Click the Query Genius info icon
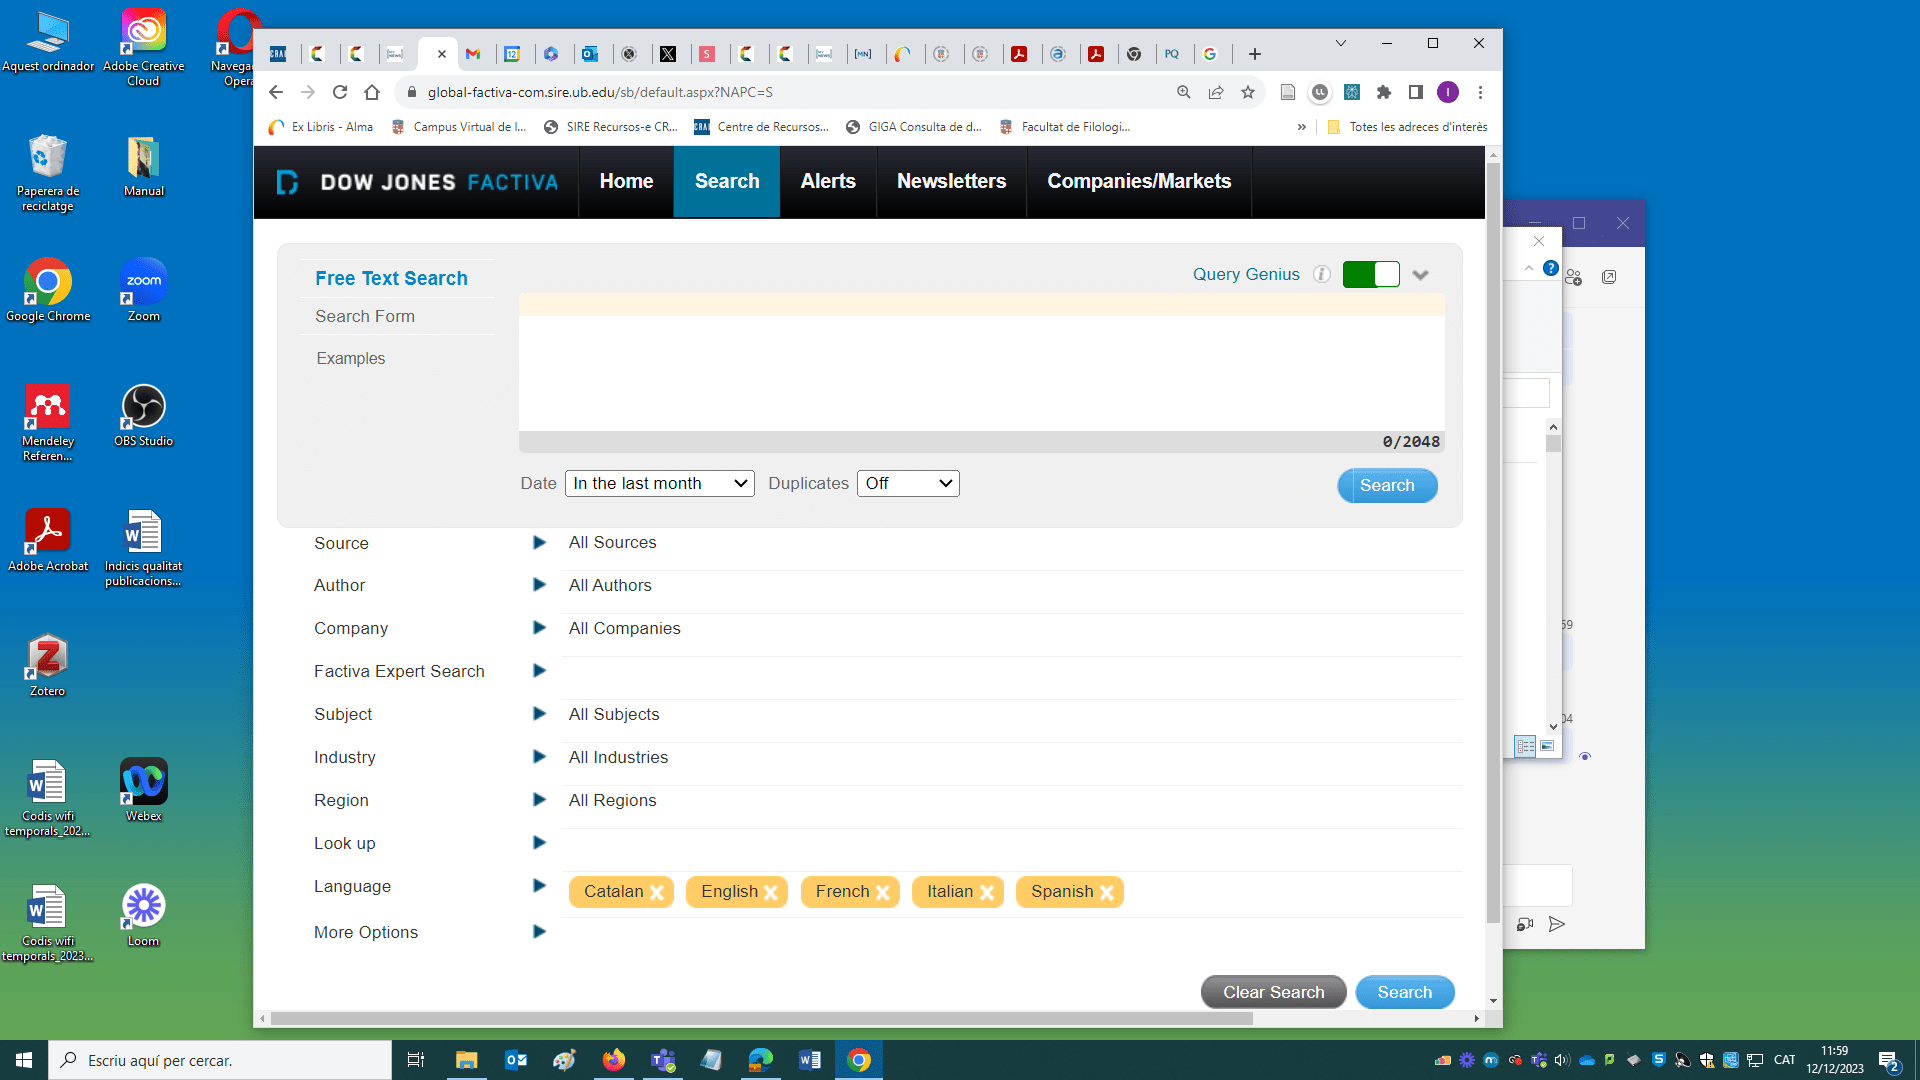Image resolution: width=1920 pixels, height=1080 pixels. point(1322,274)
